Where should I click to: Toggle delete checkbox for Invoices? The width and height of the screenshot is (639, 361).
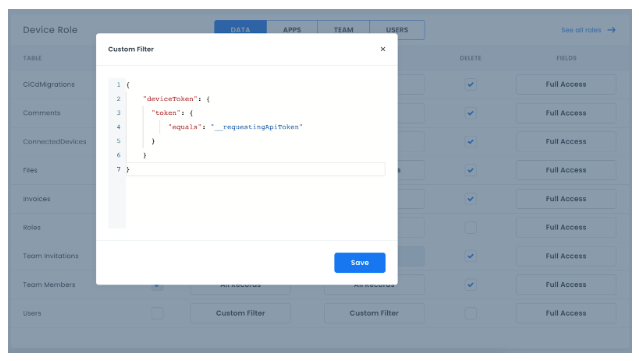tap(471, 199)
